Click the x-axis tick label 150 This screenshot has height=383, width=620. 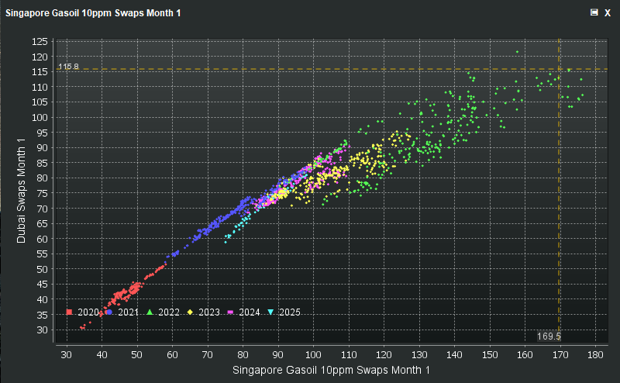(490, 355)
